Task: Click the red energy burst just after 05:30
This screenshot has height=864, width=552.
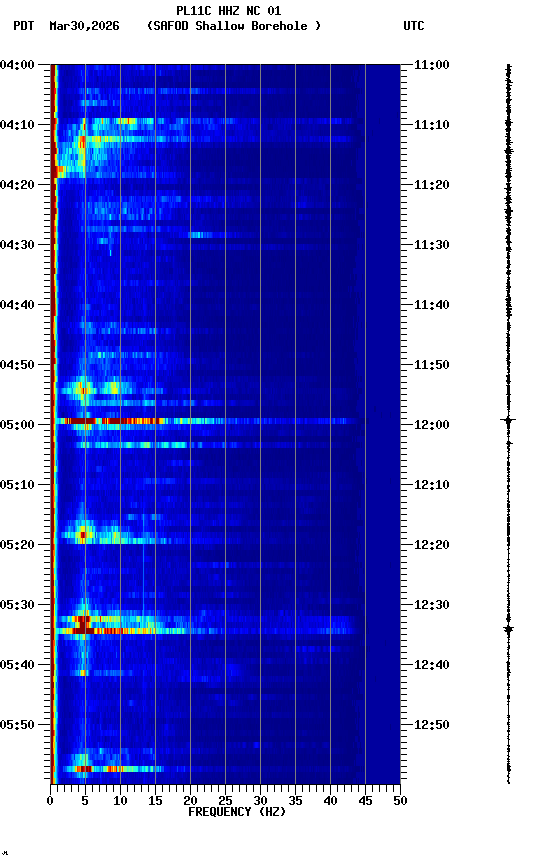Action: (83, 625)
